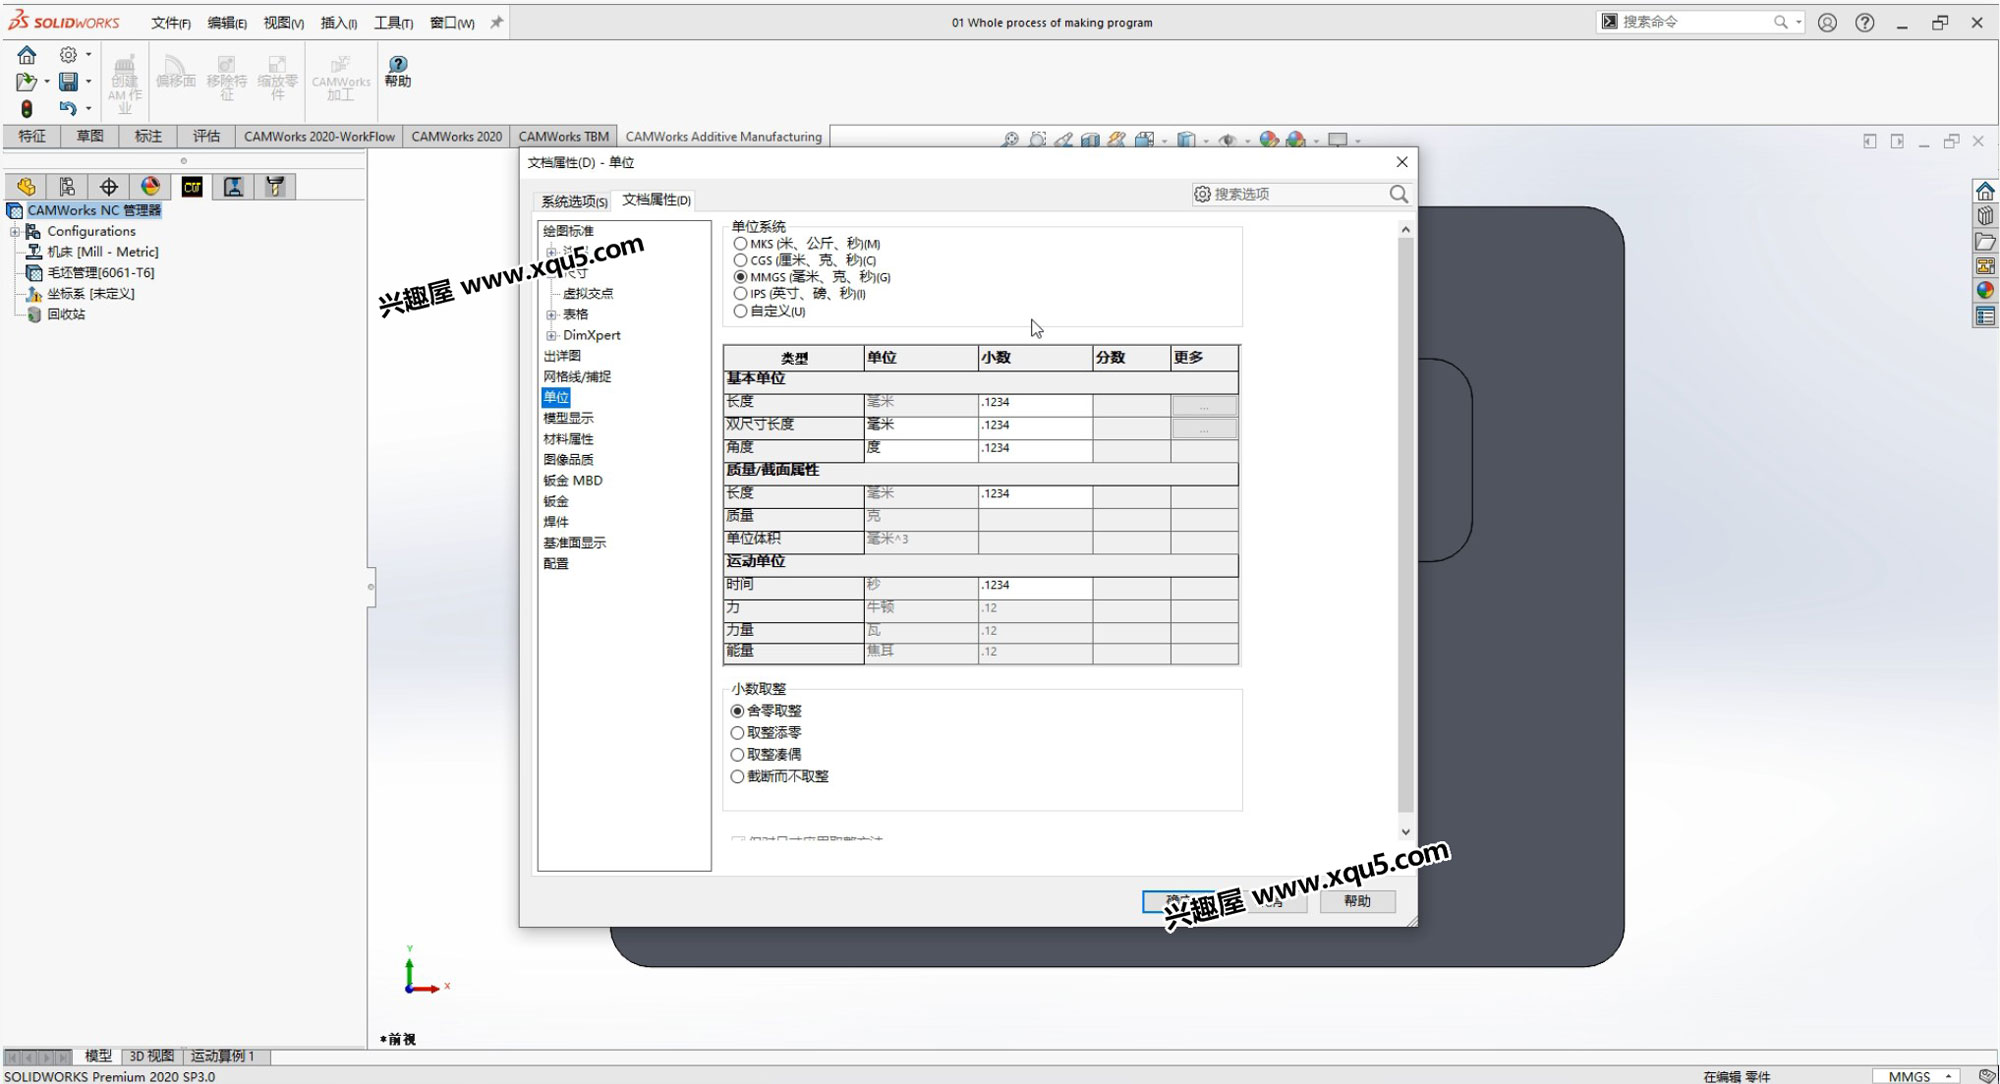Select 机床 [Mill - Metric] tree item
Image resolution: width=2000 pixels, height=1084 pixels.
(x=102, y=252)
